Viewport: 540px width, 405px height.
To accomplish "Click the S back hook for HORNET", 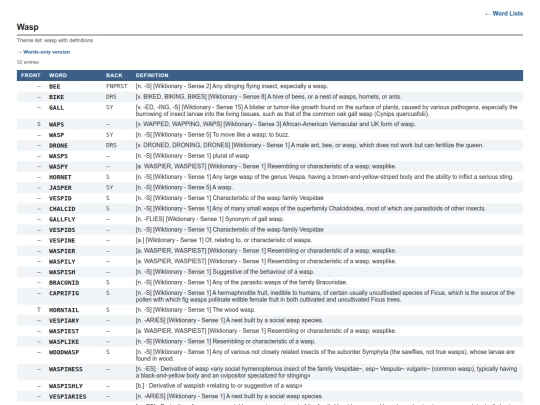I will 107,177.
